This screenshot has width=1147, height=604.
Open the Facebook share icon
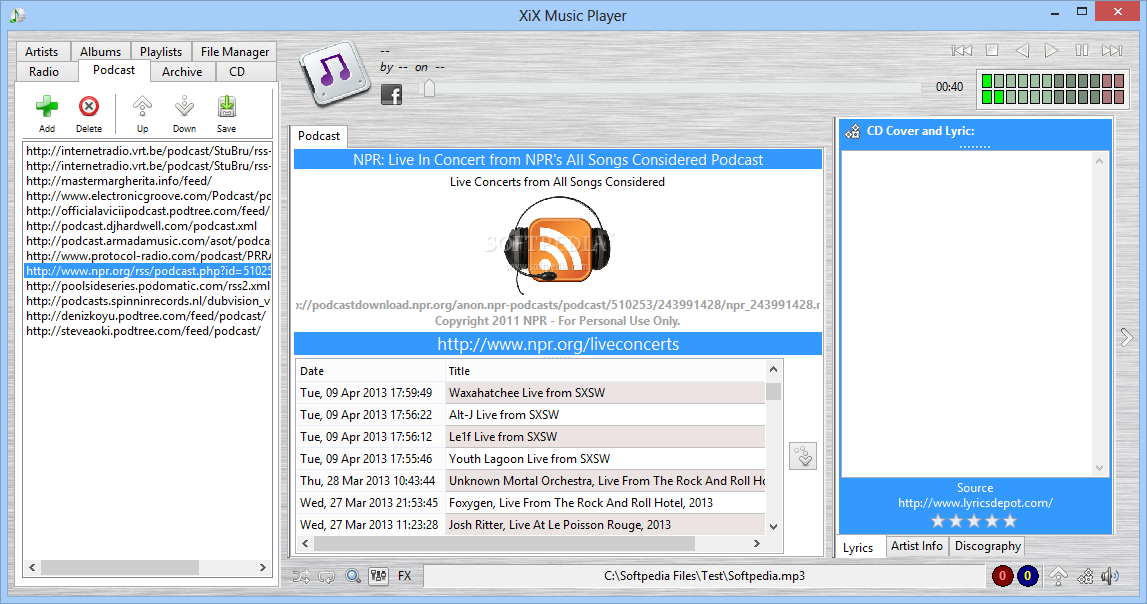point(391,94)
